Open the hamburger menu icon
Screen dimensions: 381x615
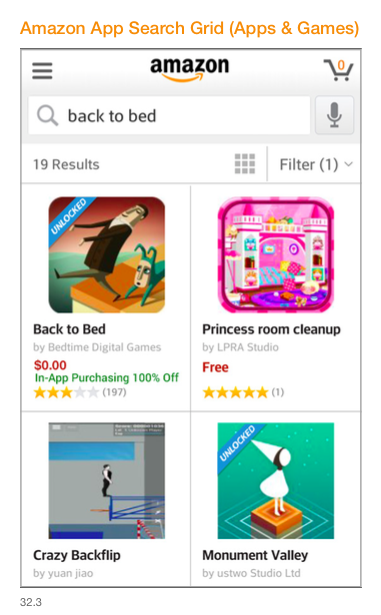click(42, 71)
